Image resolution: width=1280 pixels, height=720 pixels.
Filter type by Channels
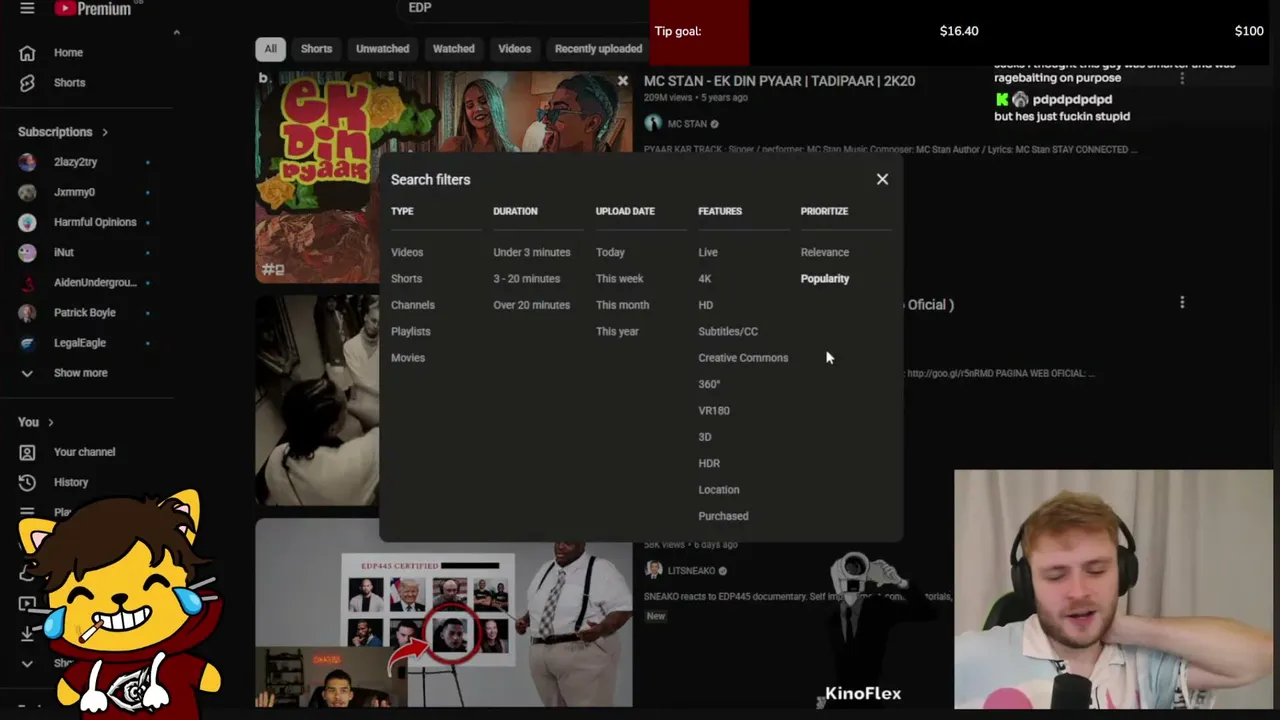click(413, 305)
